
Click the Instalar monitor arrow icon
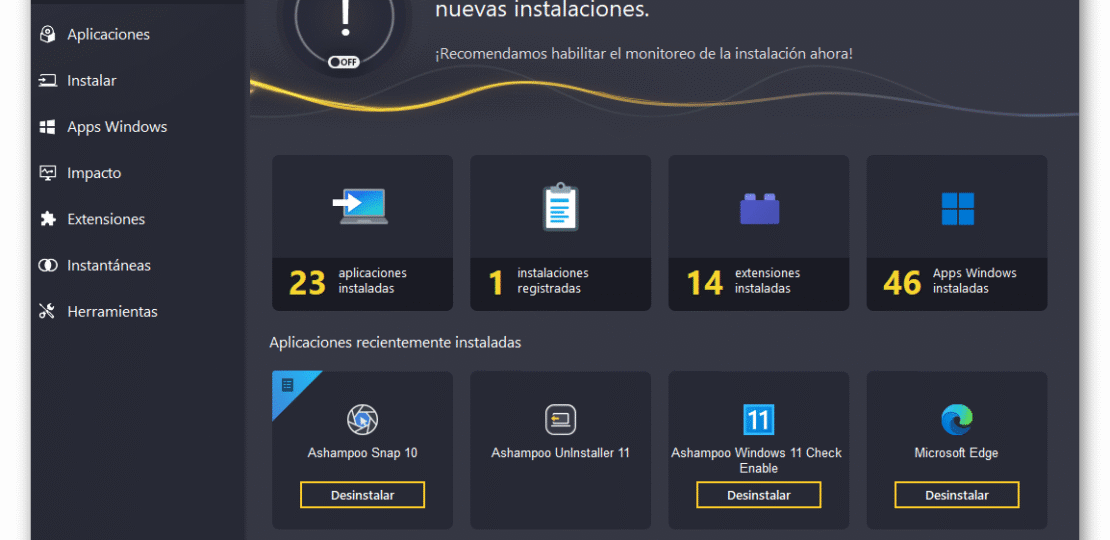47,81
